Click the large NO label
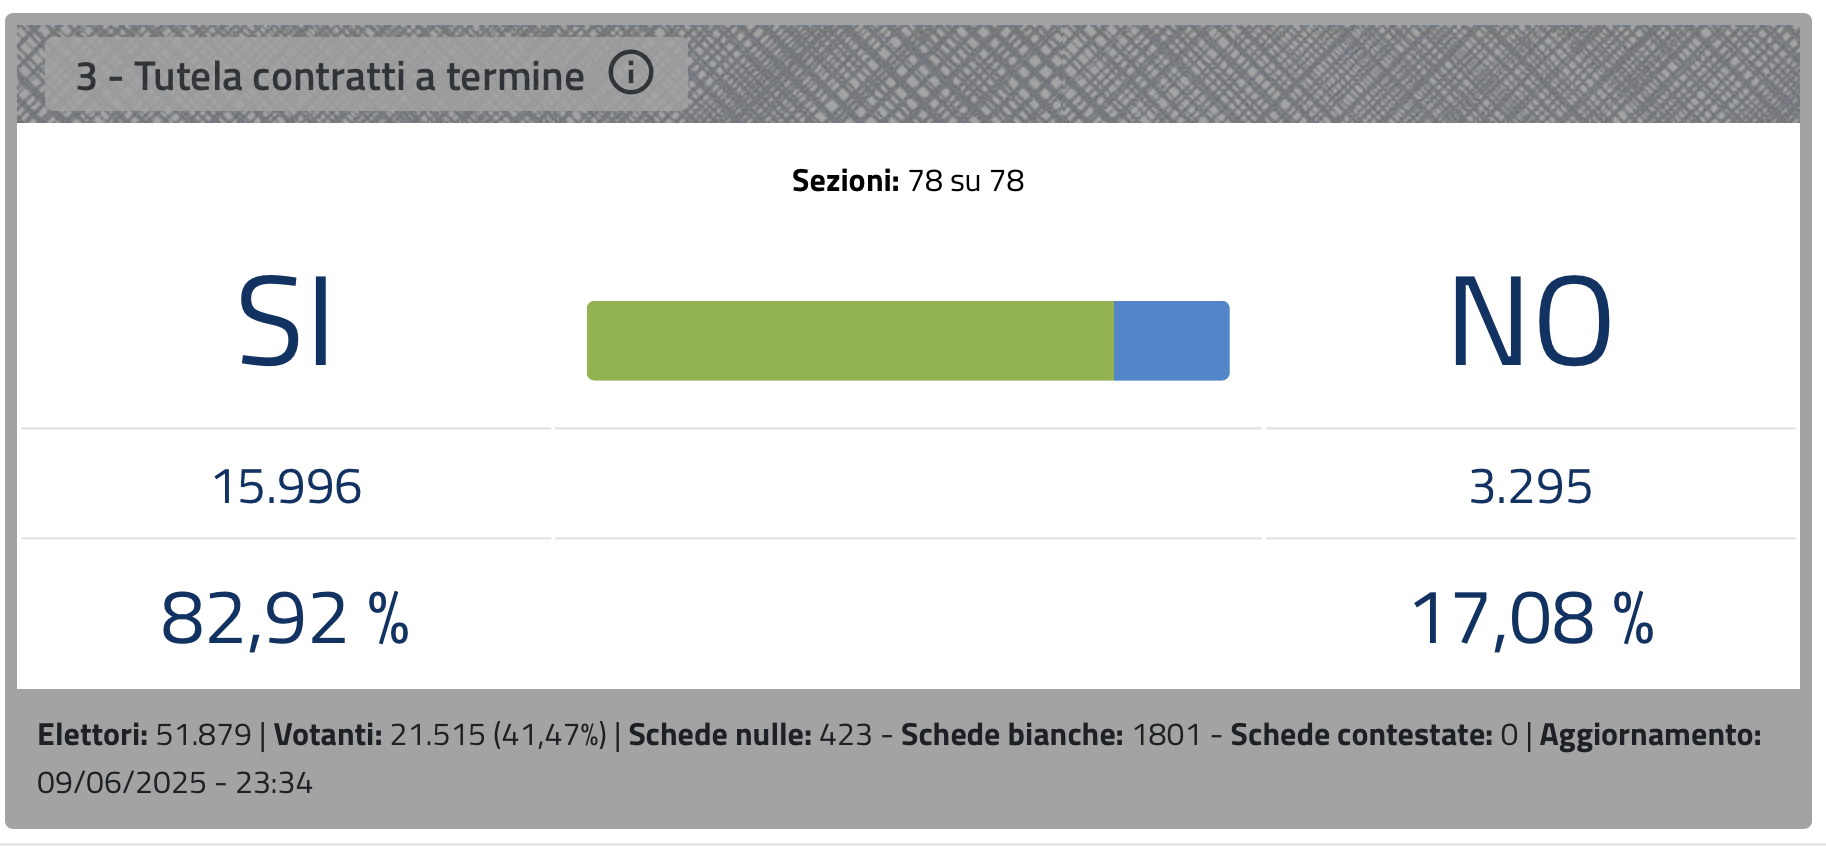Viewport: 1826px width, 846px height. 1531,322
